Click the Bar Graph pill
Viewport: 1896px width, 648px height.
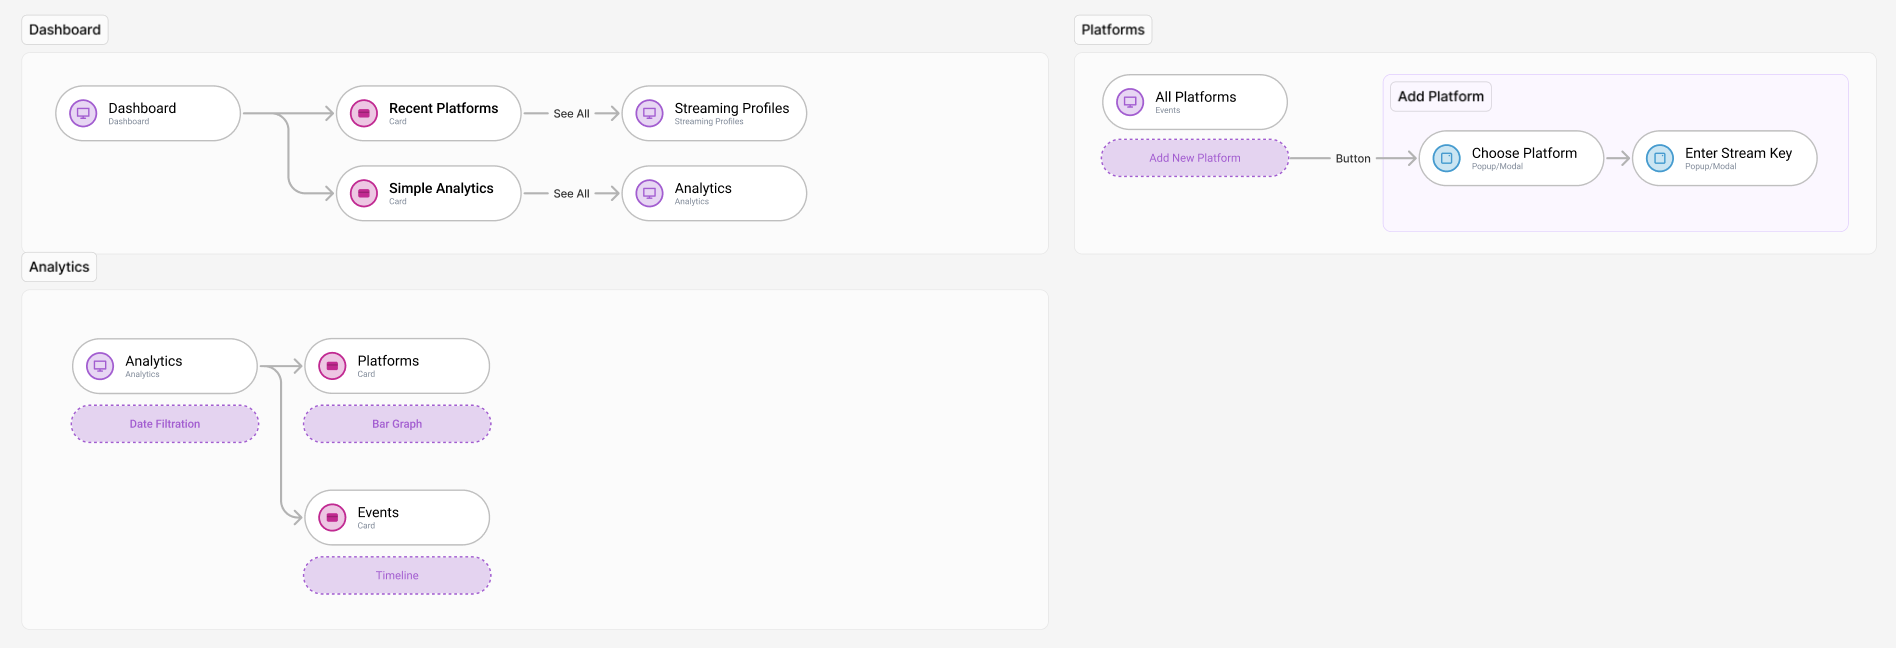397,424
